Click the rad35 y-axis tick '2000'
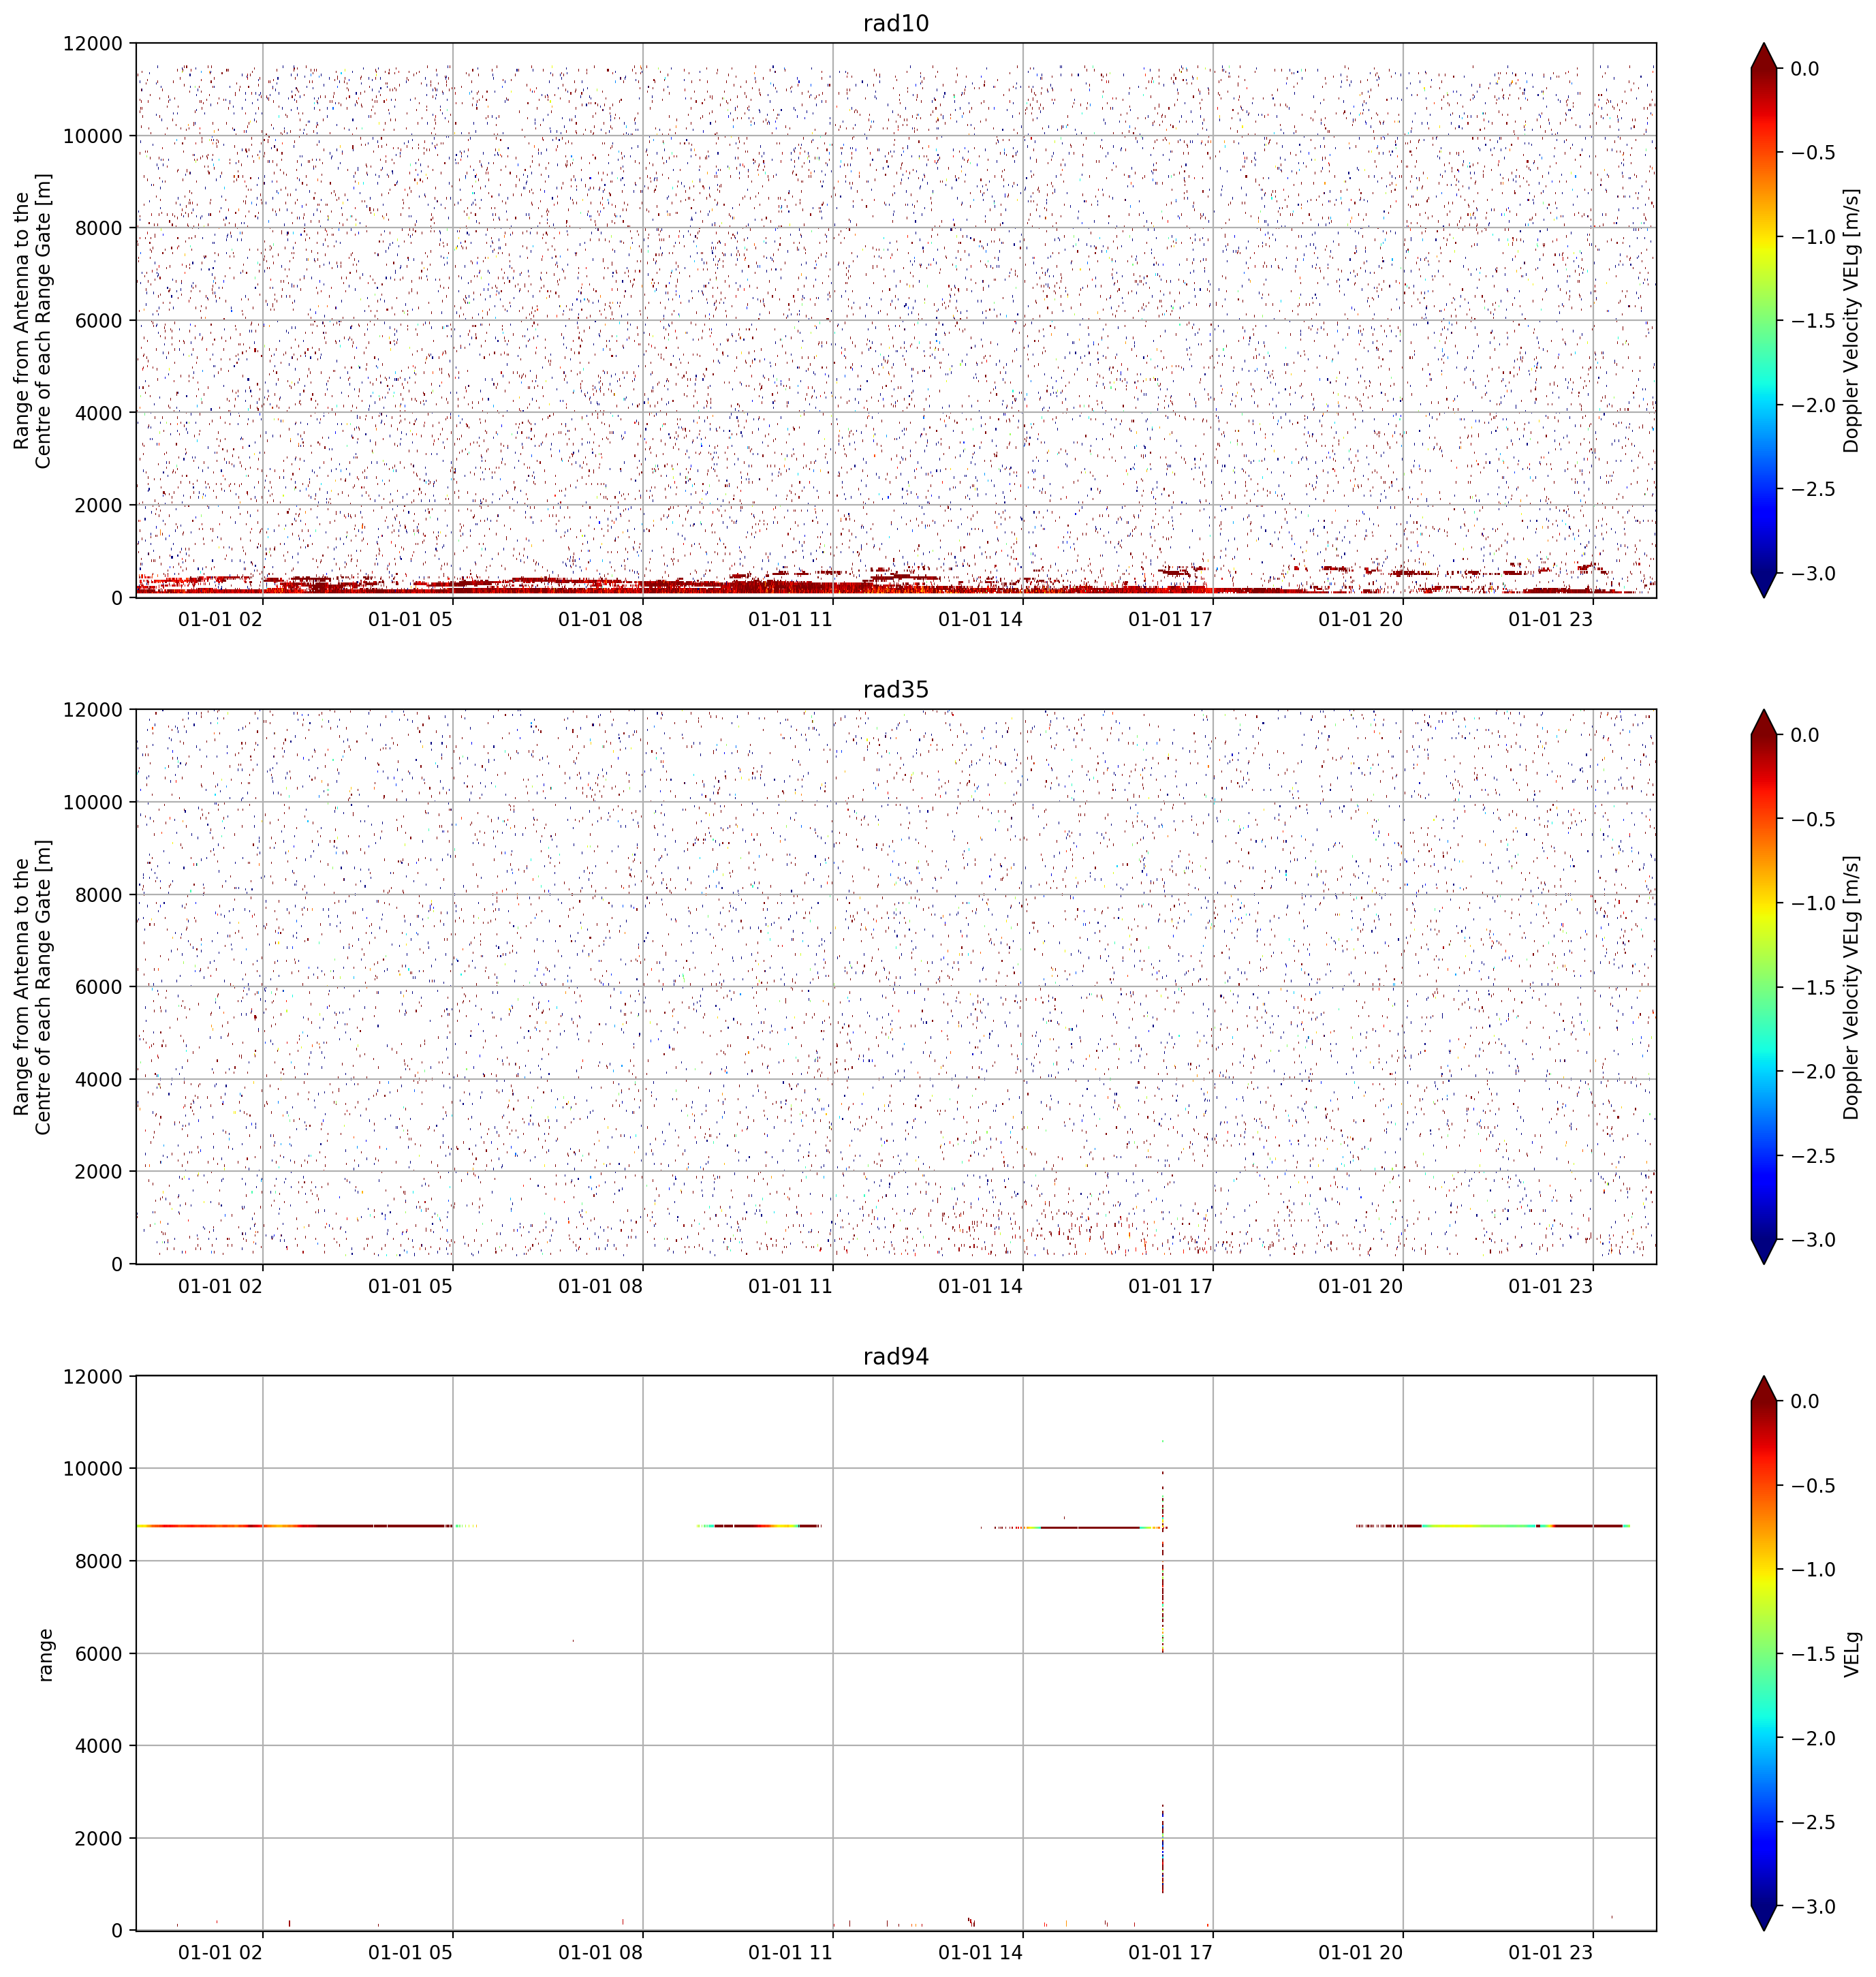The height and width of the screenshot is (1977, 1876). point(99,1172)
